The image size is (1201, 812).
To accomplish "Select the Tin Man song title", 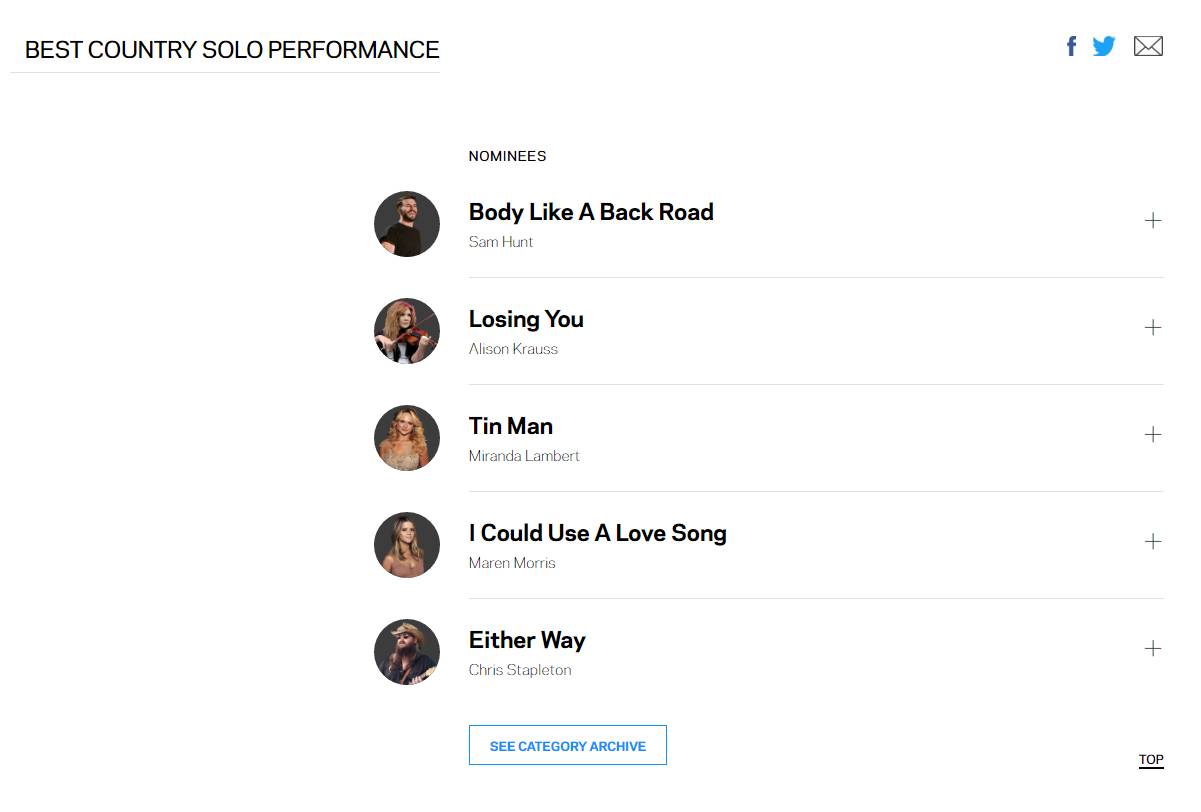I will [x=510, y=426].
